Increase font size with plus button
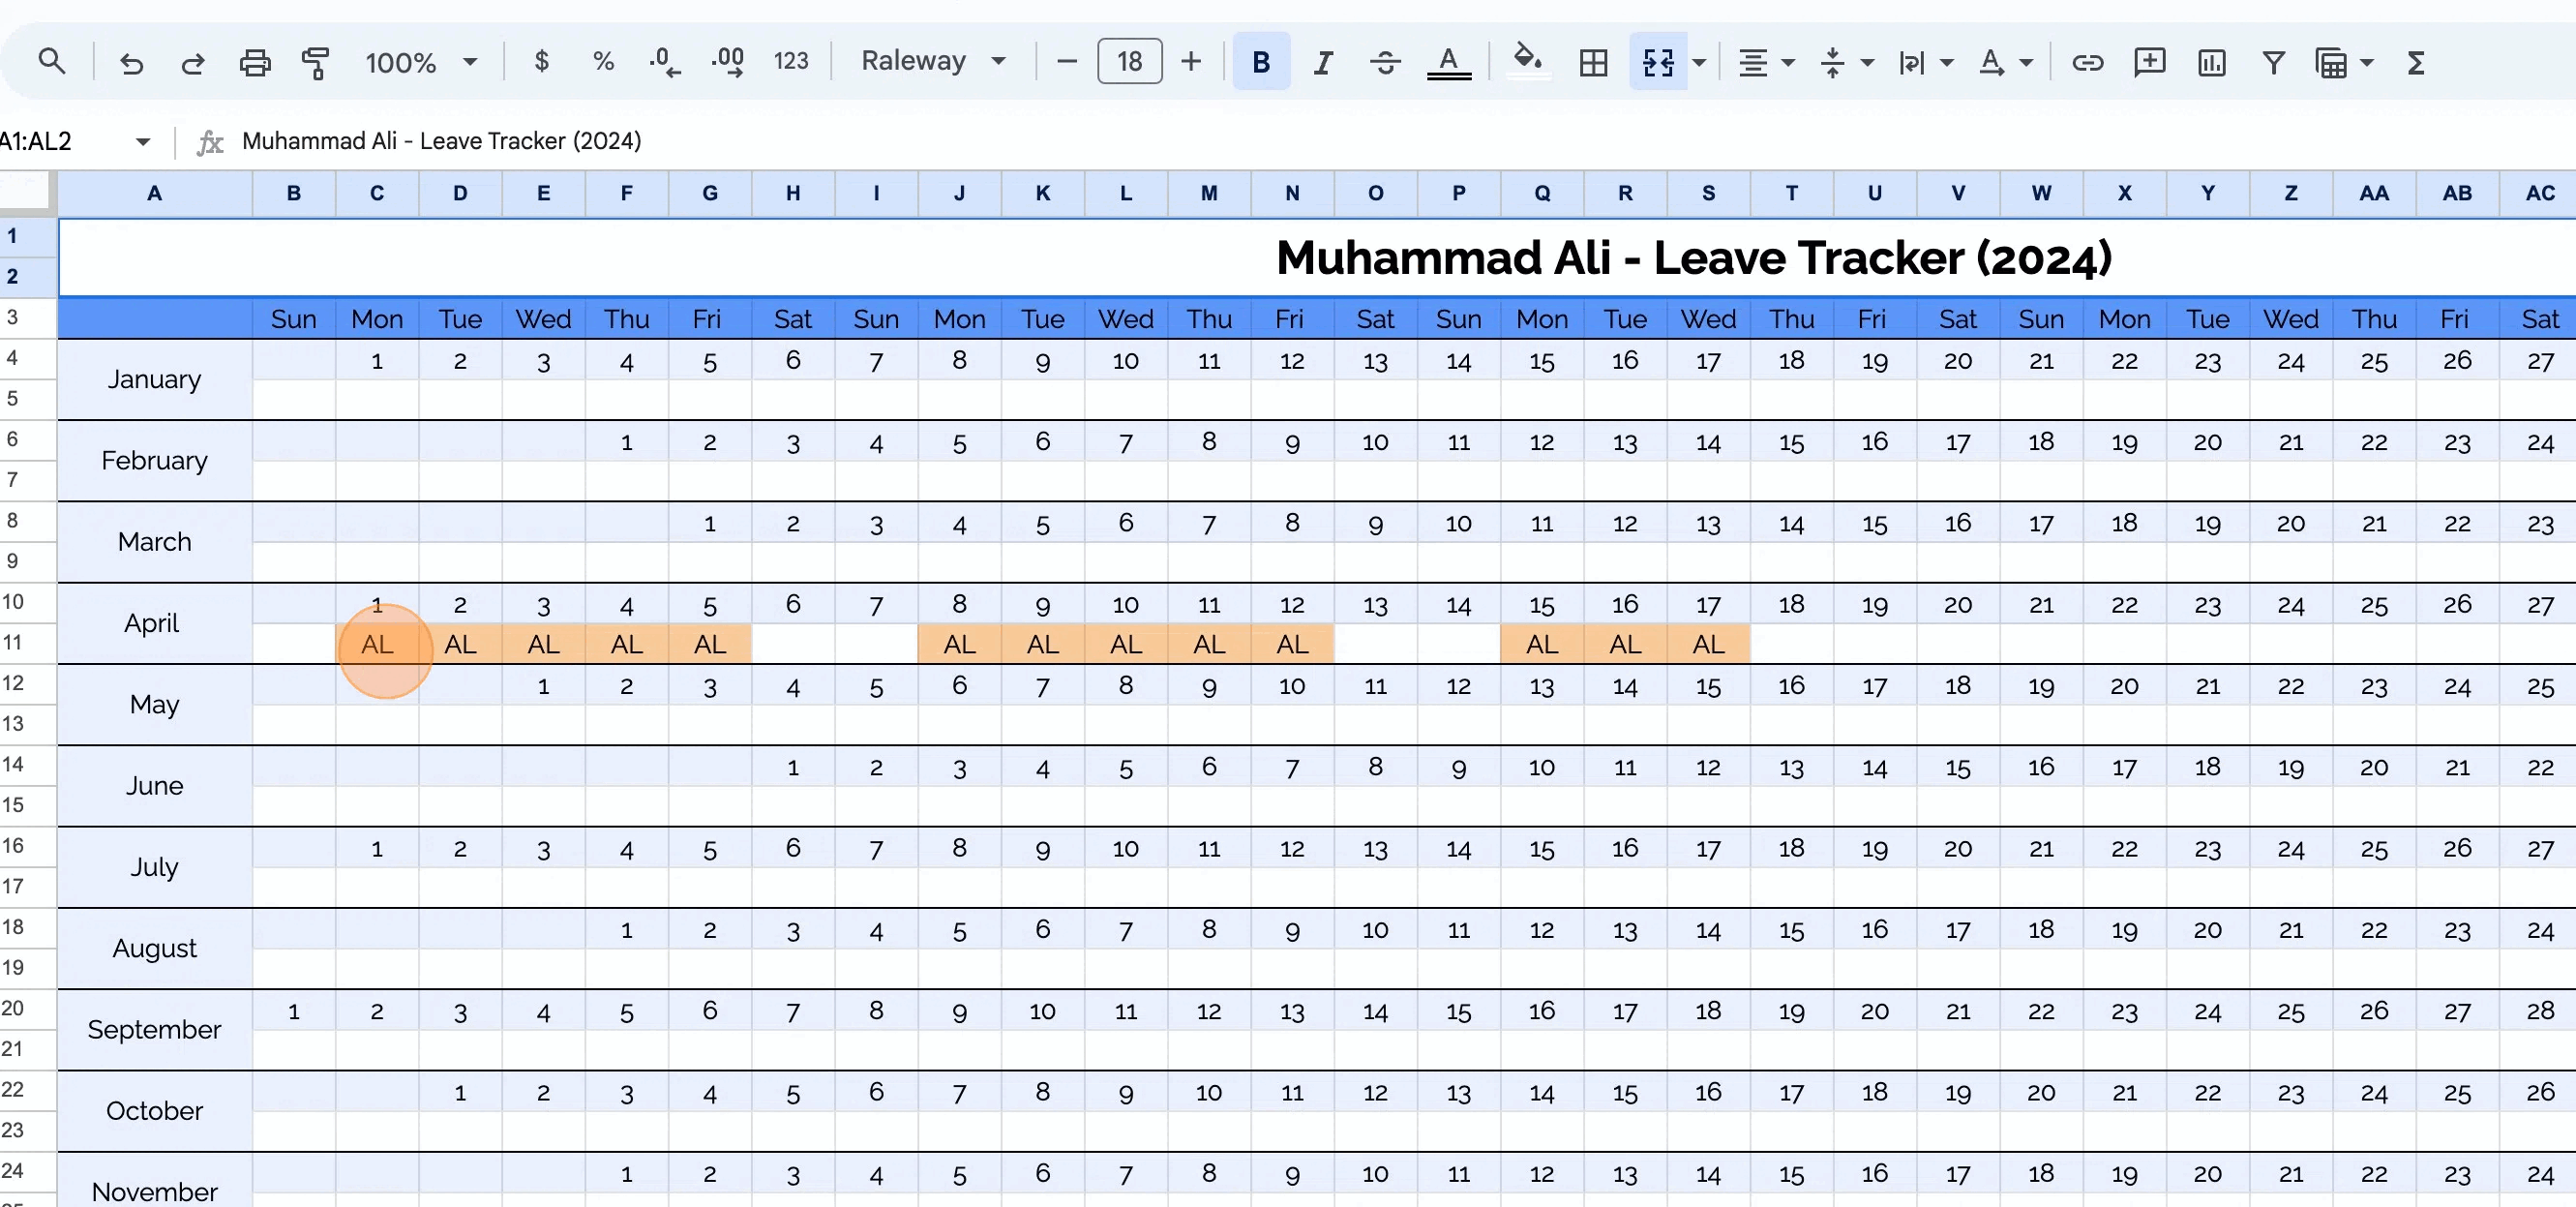 (x=1190, y=62)
